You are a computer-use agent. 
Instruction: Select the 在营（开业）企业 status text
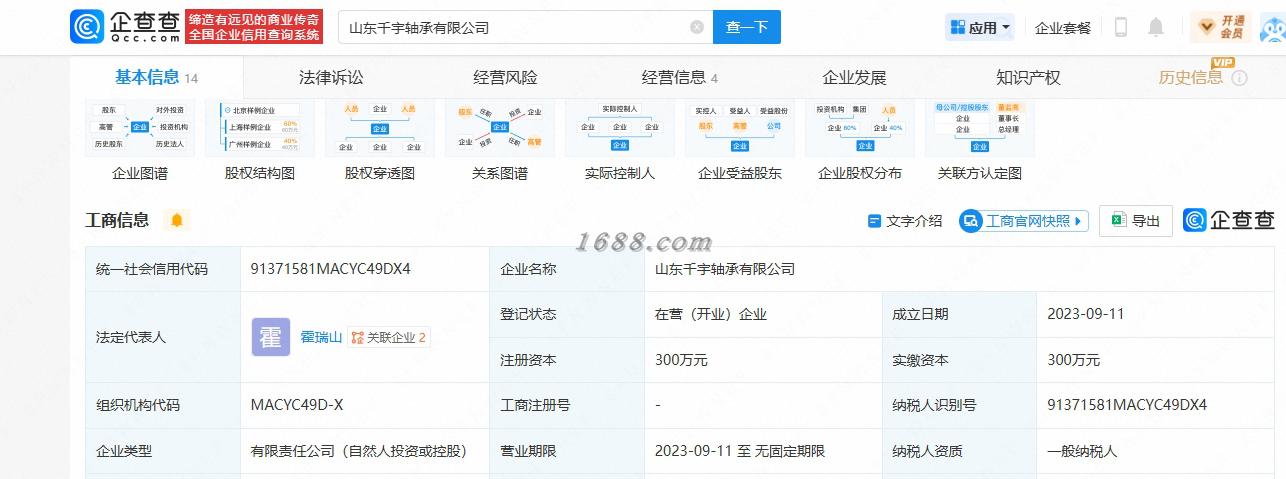pos(710,314)
